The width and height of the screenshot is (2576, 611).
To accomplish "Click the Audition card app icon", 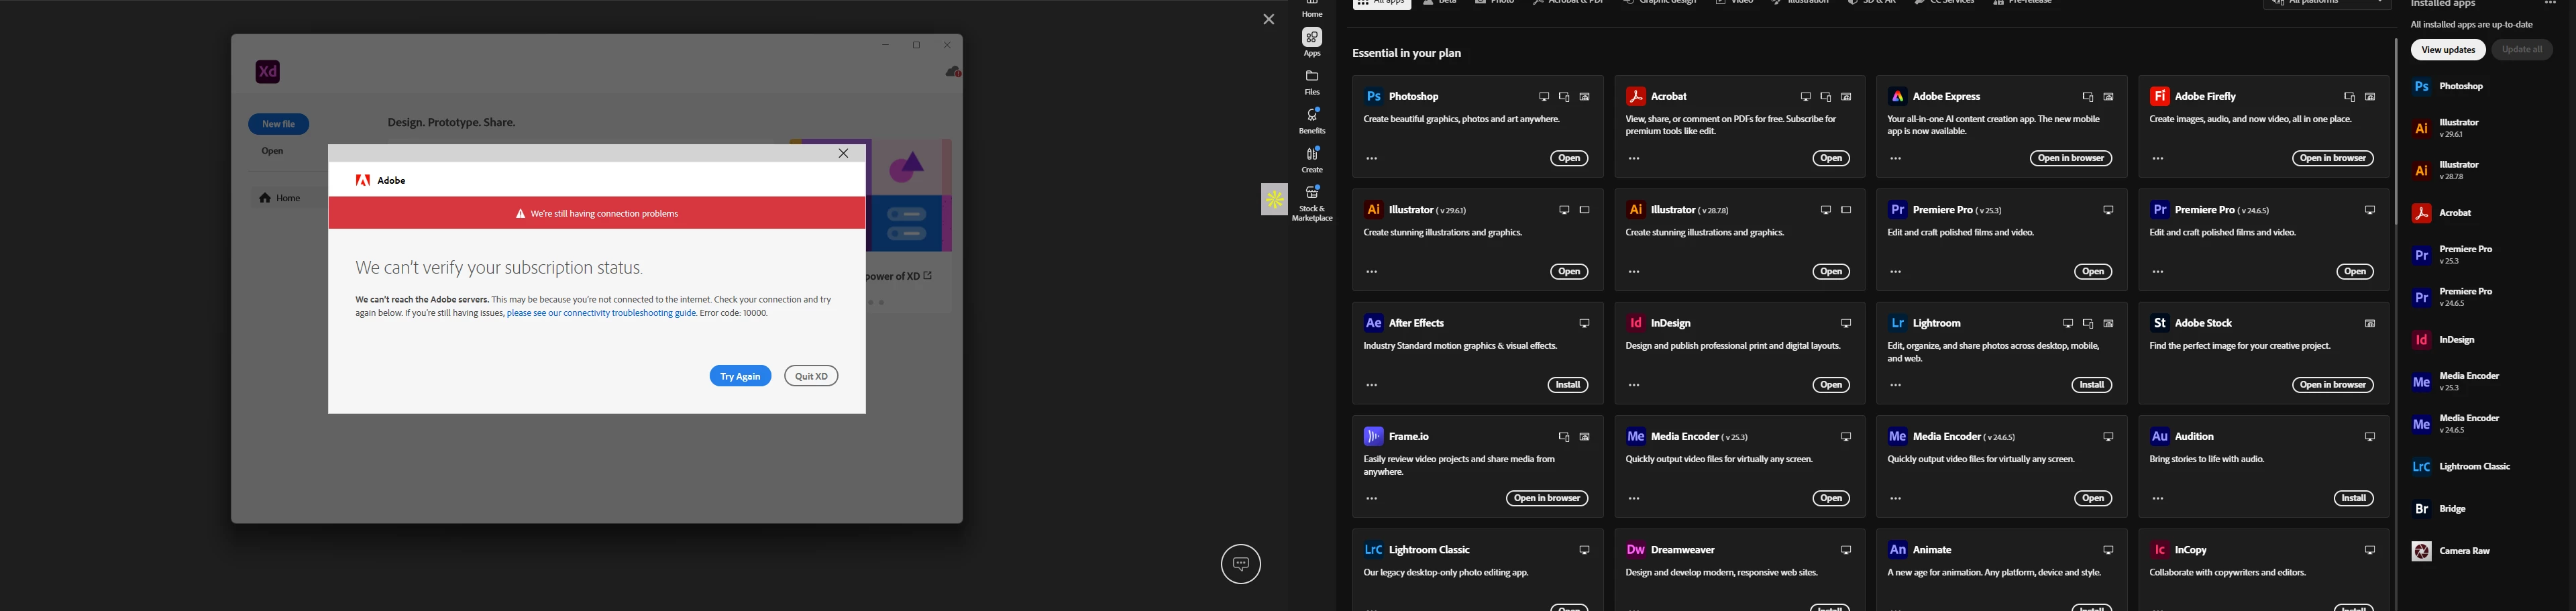I will [x=2159, y=436].
